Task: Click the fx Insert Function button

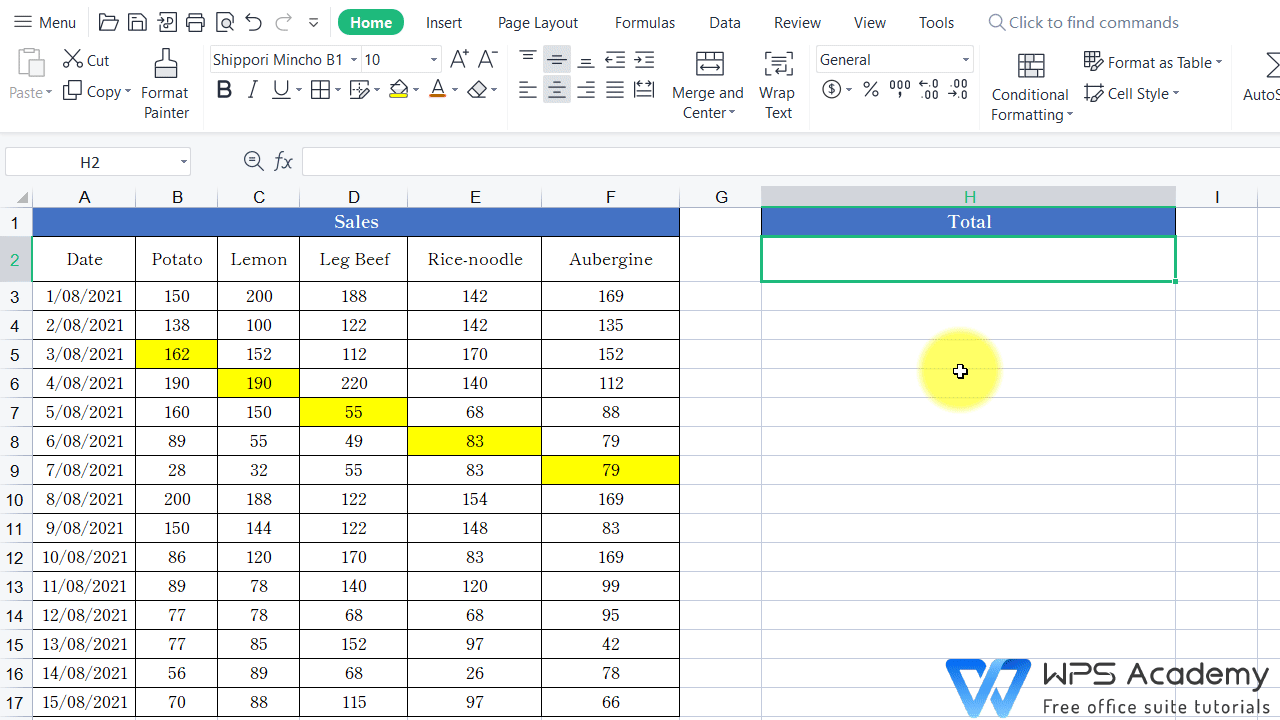Action: click(283, 161)
